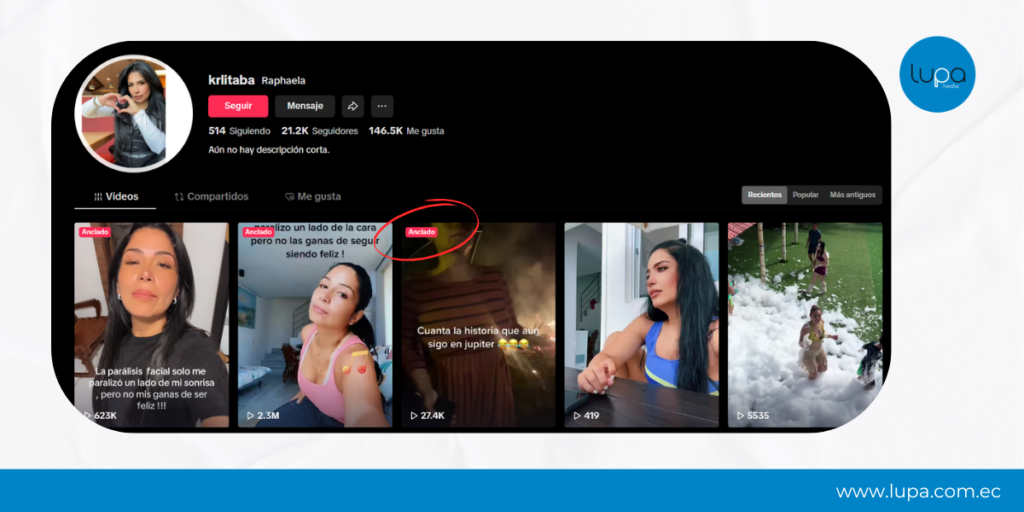Screen dimensions: 1024x512
Task: Switch to the Videos tab
Action: (x=116, y=197)
